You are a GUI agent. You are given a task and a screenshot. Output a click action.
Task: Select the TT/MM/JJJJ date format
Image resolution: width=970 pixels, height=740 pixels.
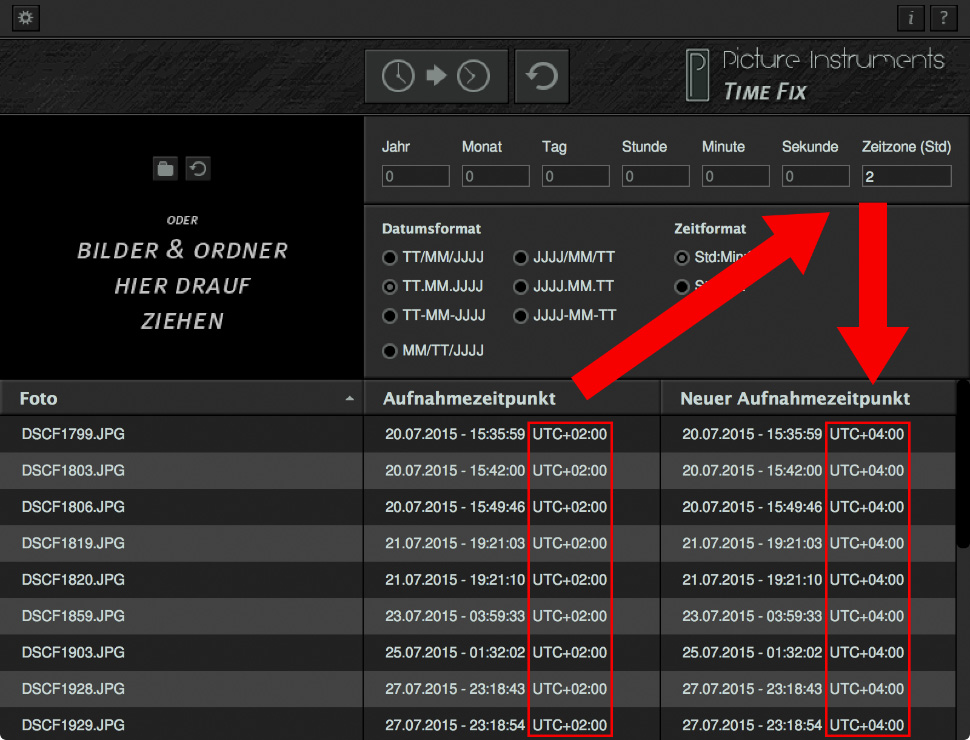[x=389, y=257]
